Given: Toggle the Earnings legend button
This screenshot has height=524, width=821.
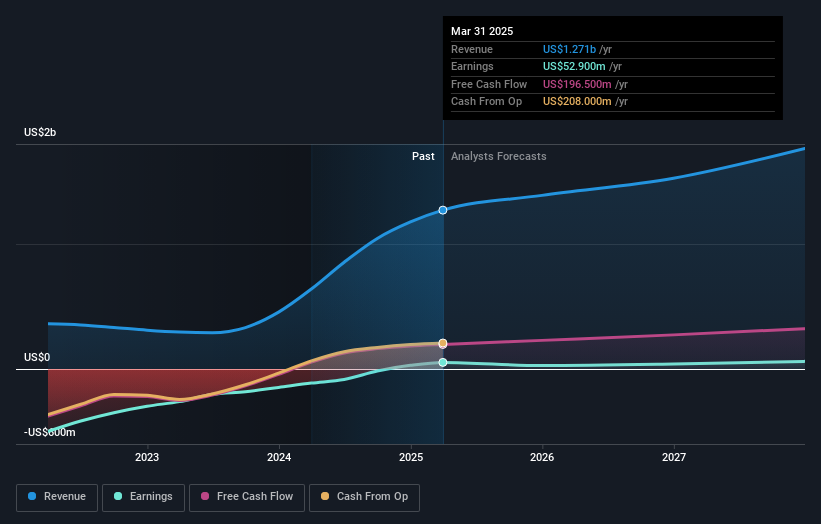Looking at the screenshot, I should pos(143,497).
